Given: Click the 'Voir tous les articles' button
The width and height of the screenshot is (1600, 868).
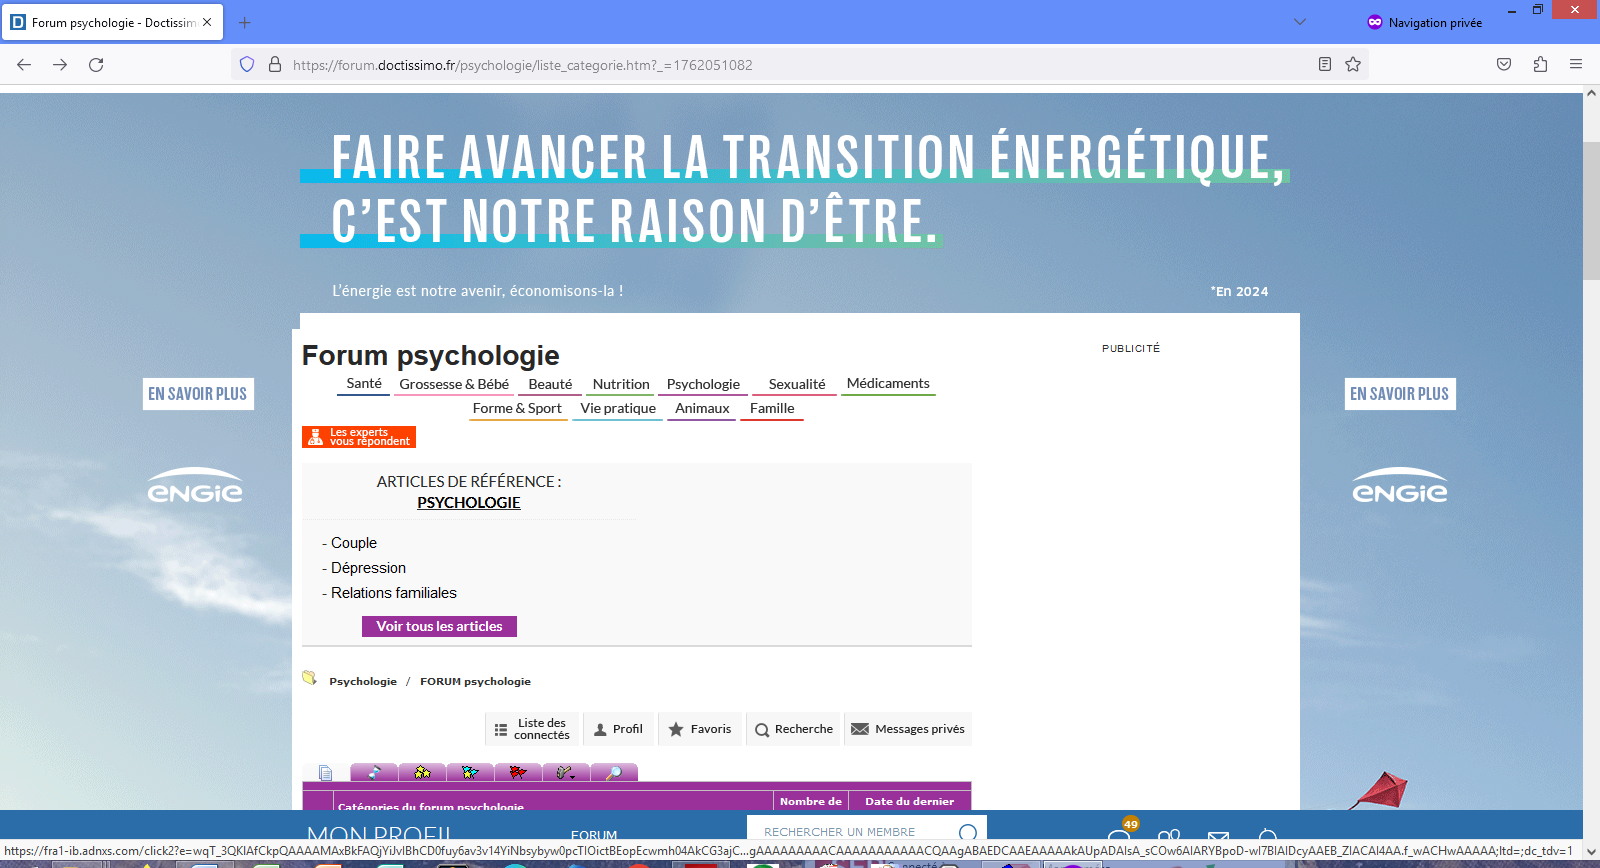Looking at the screenshot, I should coord(439,626).
